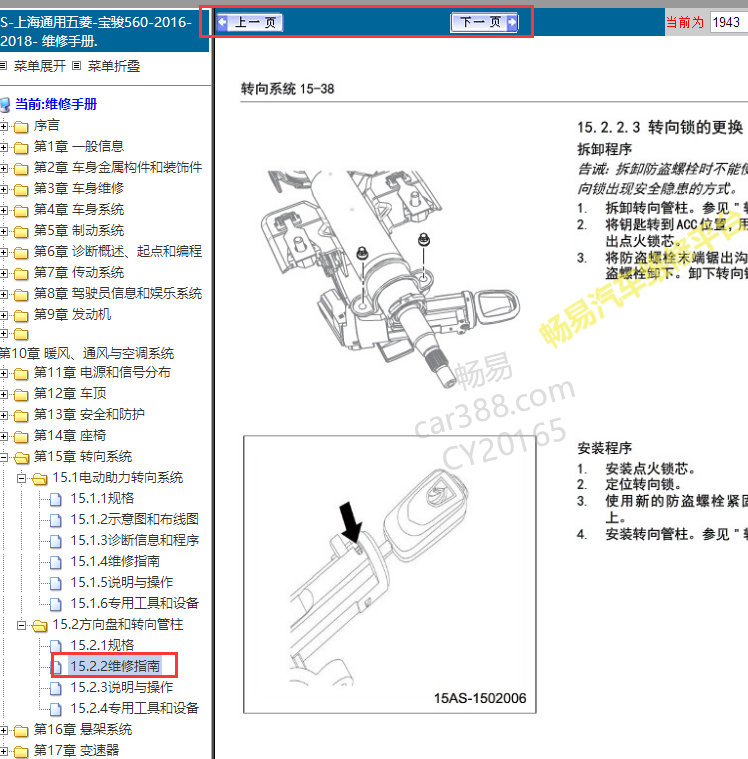The height and width of the screenshot is (759, 748).
Task: Click page header 转向系统 15-38
Action: tap(288, 89)
